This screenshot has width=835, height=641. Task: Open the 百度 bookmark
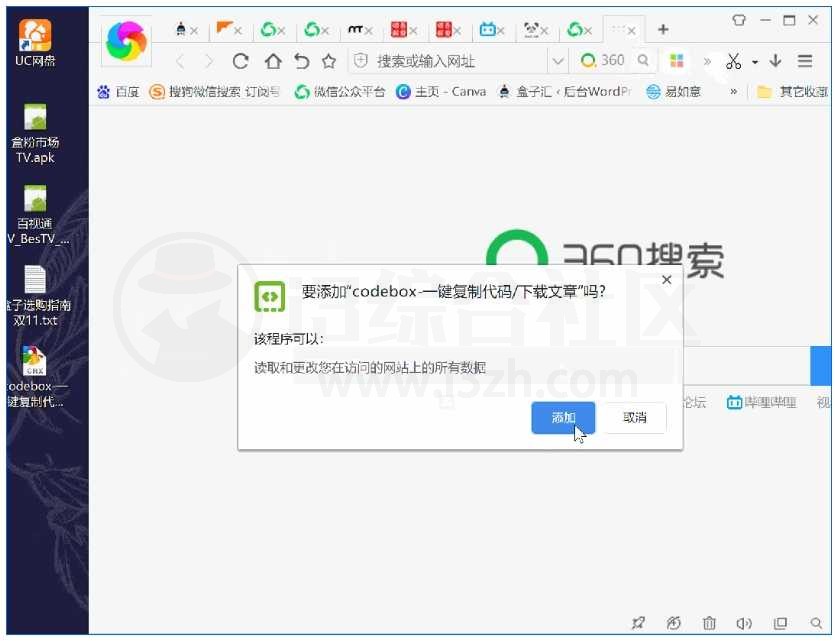click(118, 92)
